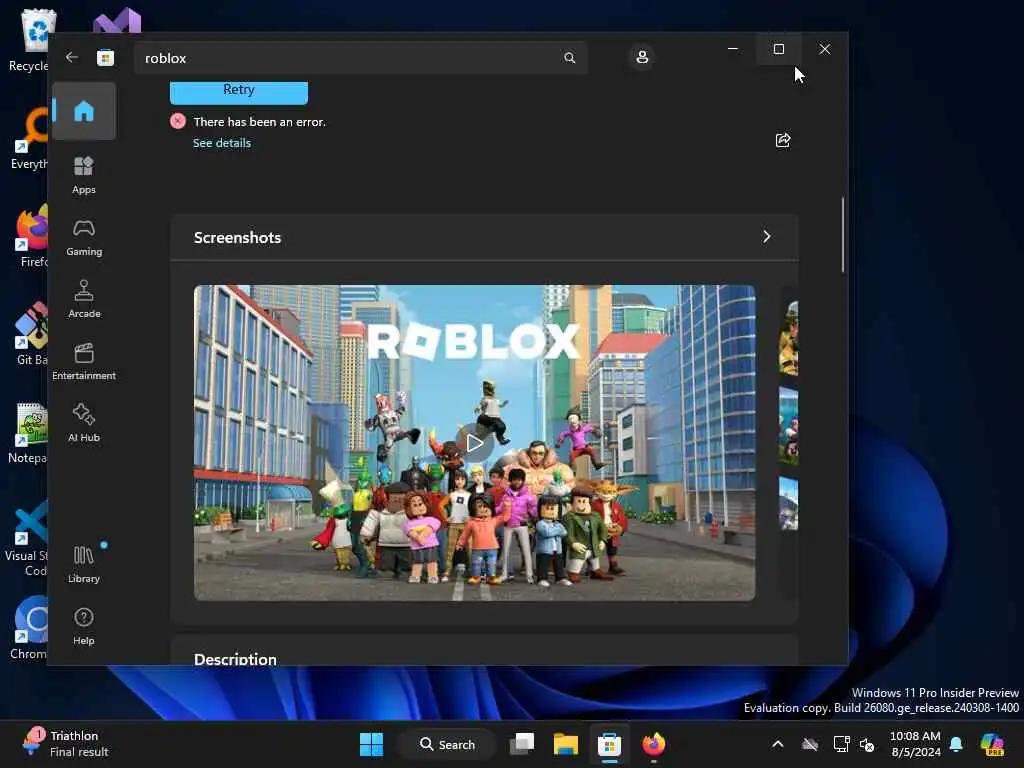Select the Firefox desktop shortcut

pyautogui.click(x=33, y=236)
